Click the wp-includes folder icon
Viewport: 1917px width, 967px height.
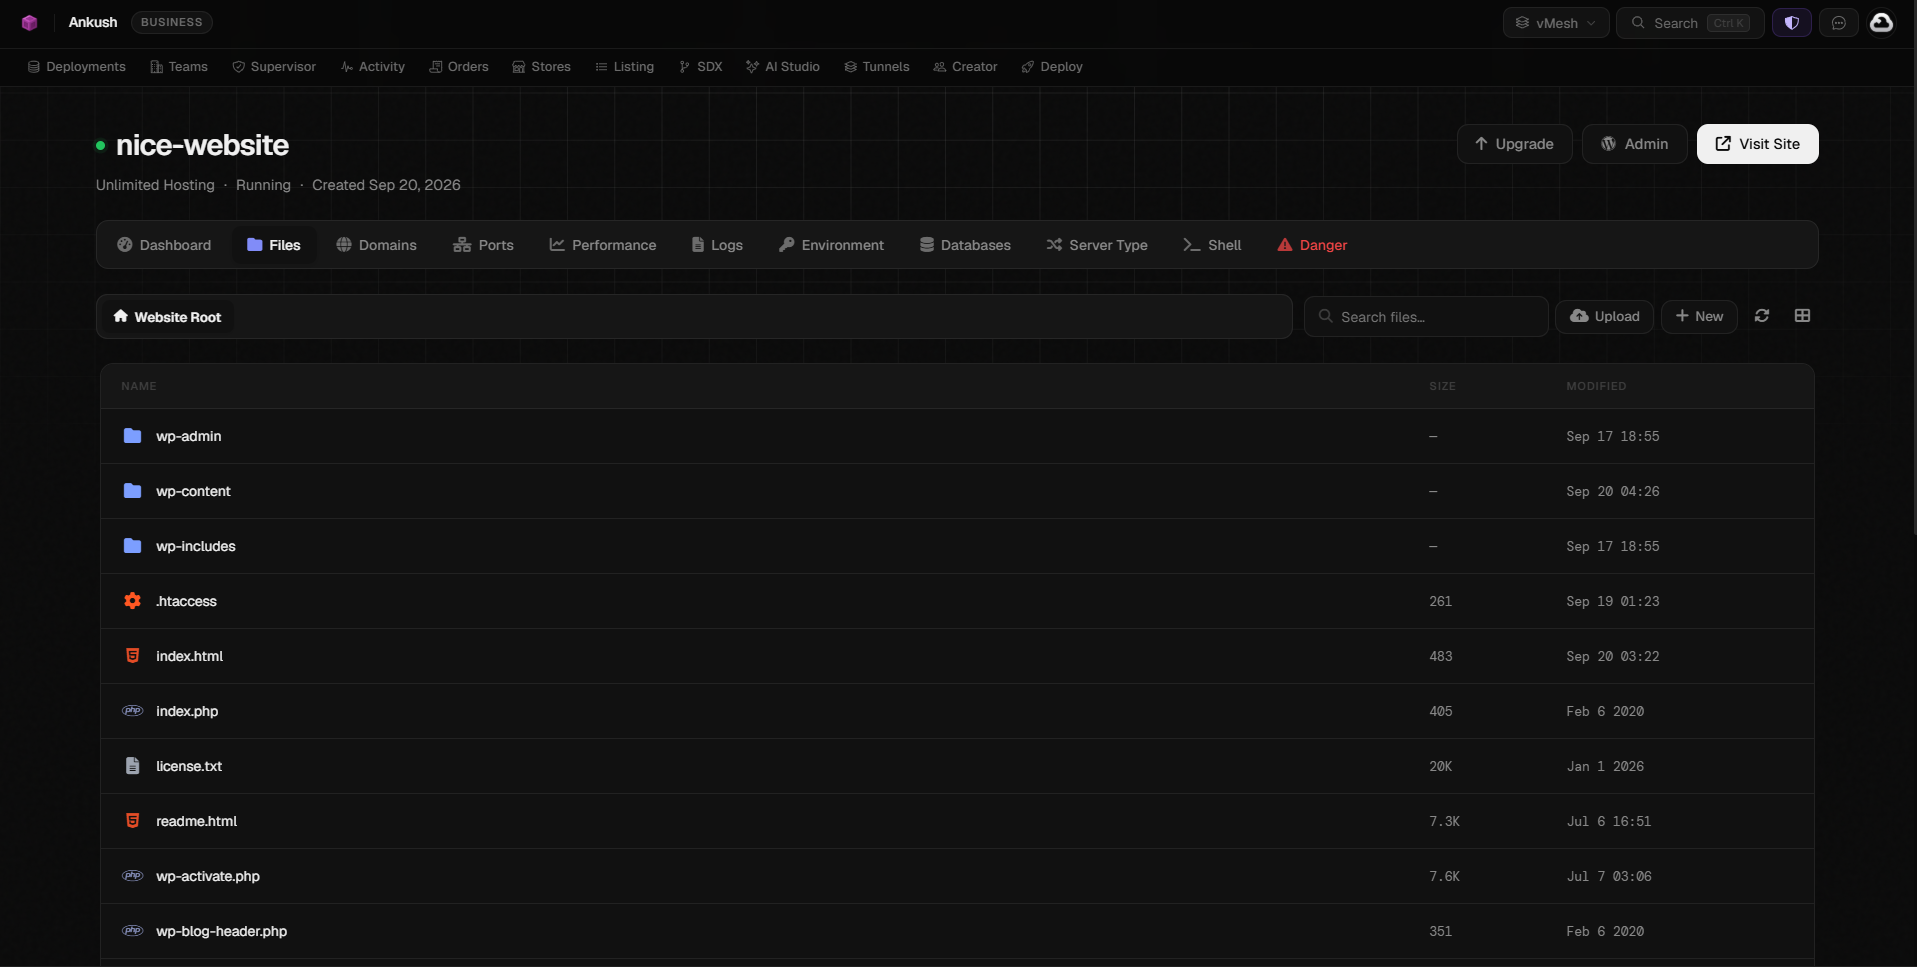pos(132,546)
